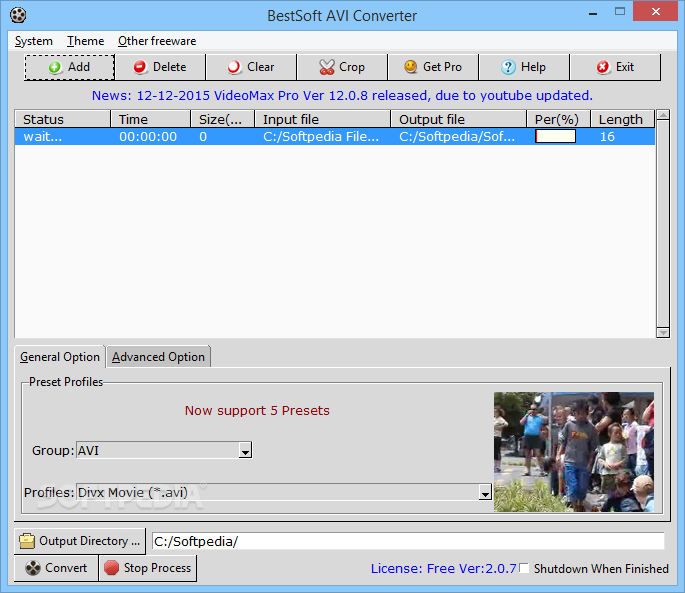The height and width of the screenshot is (593, 685).
Task: Switch to the General Option tab
Action: click(x=60, y=357)
